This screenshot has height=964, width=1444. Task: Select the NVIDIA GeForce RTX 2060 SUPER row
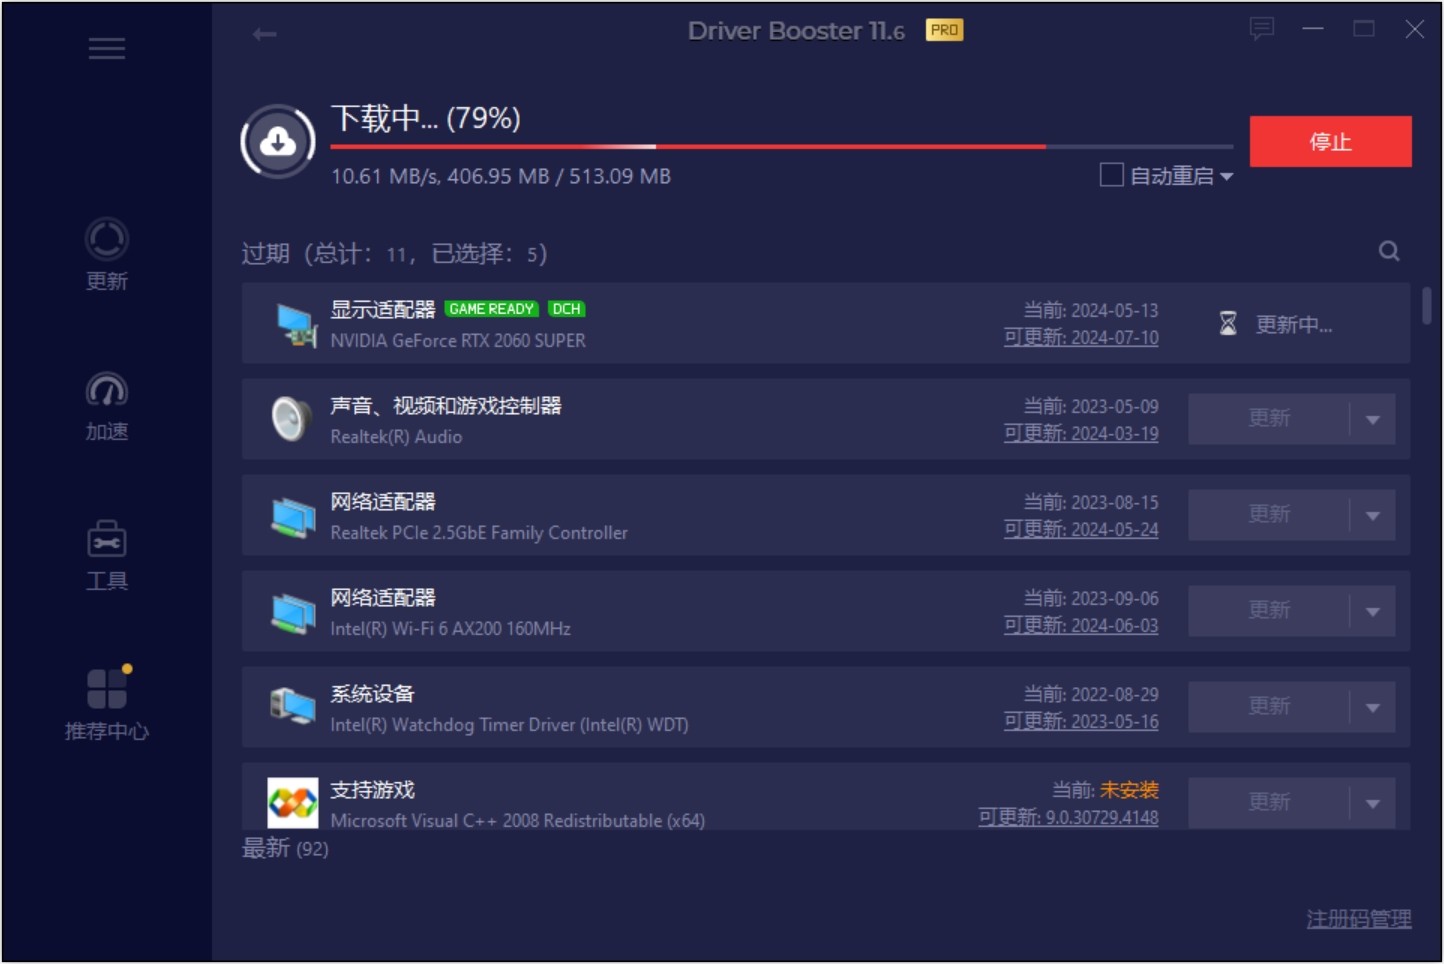[826, 323]
